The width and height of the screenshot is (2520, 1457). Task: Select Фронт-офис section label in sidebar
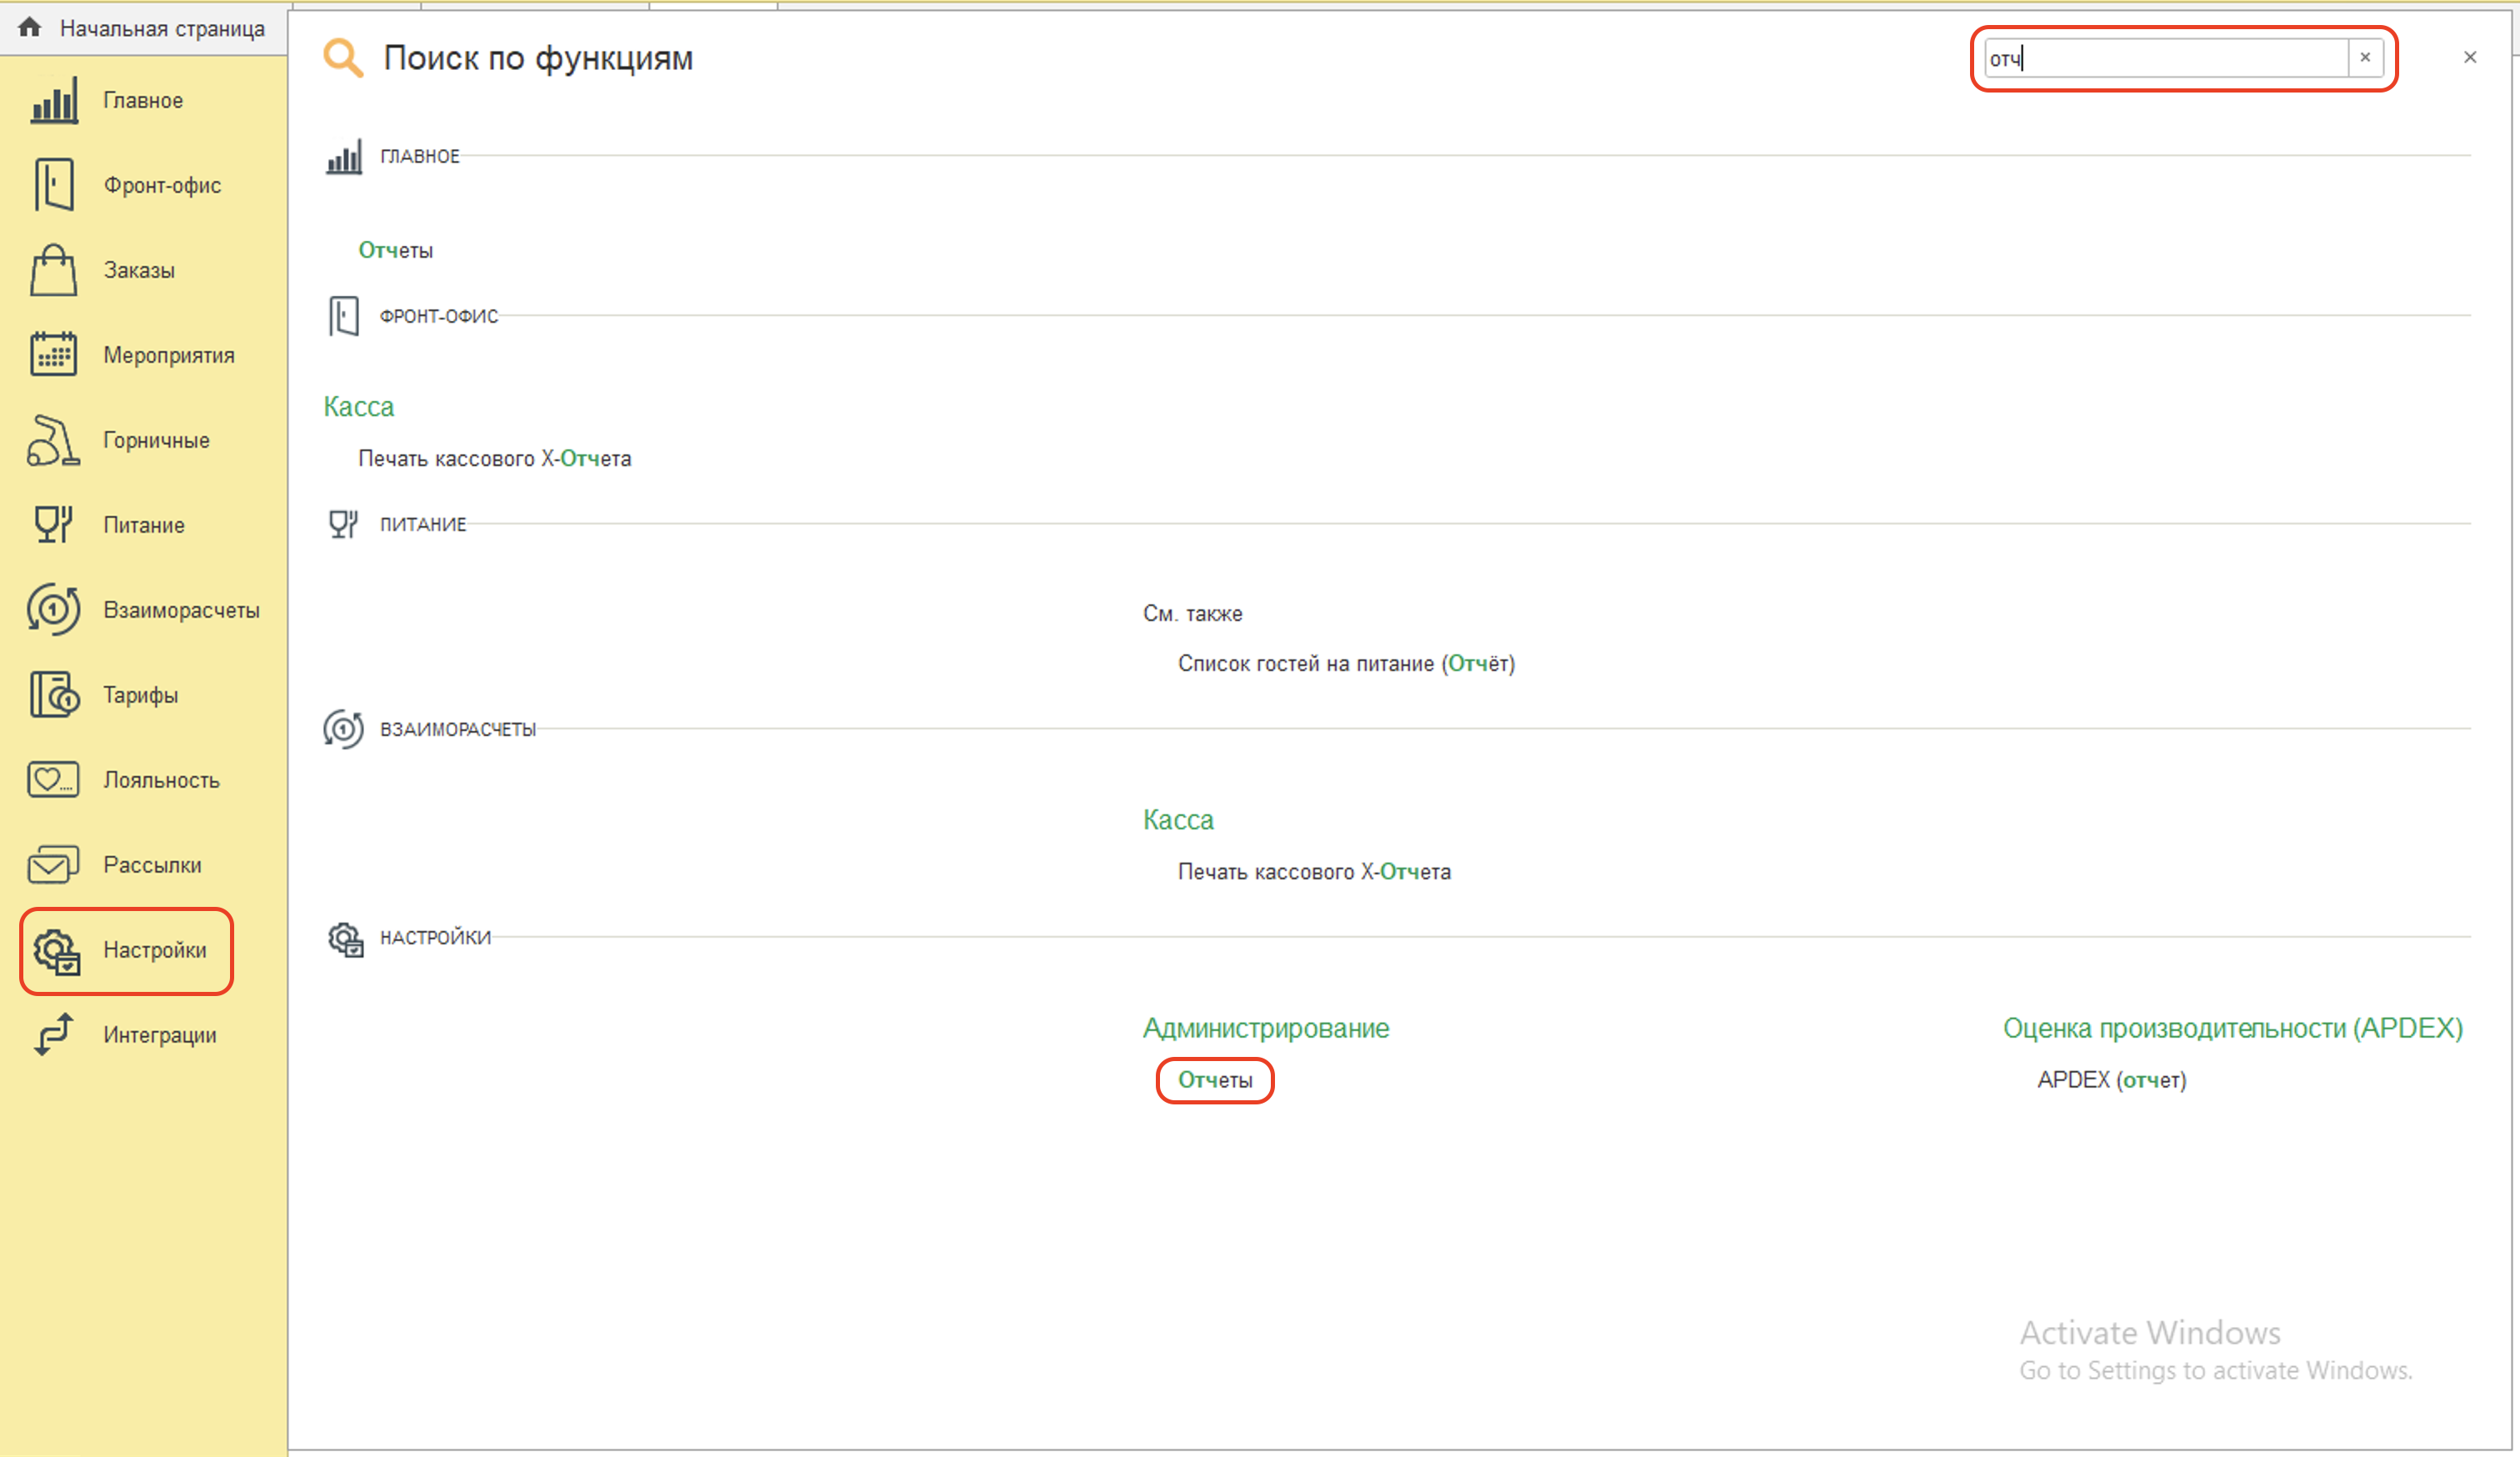pos(162,185)
